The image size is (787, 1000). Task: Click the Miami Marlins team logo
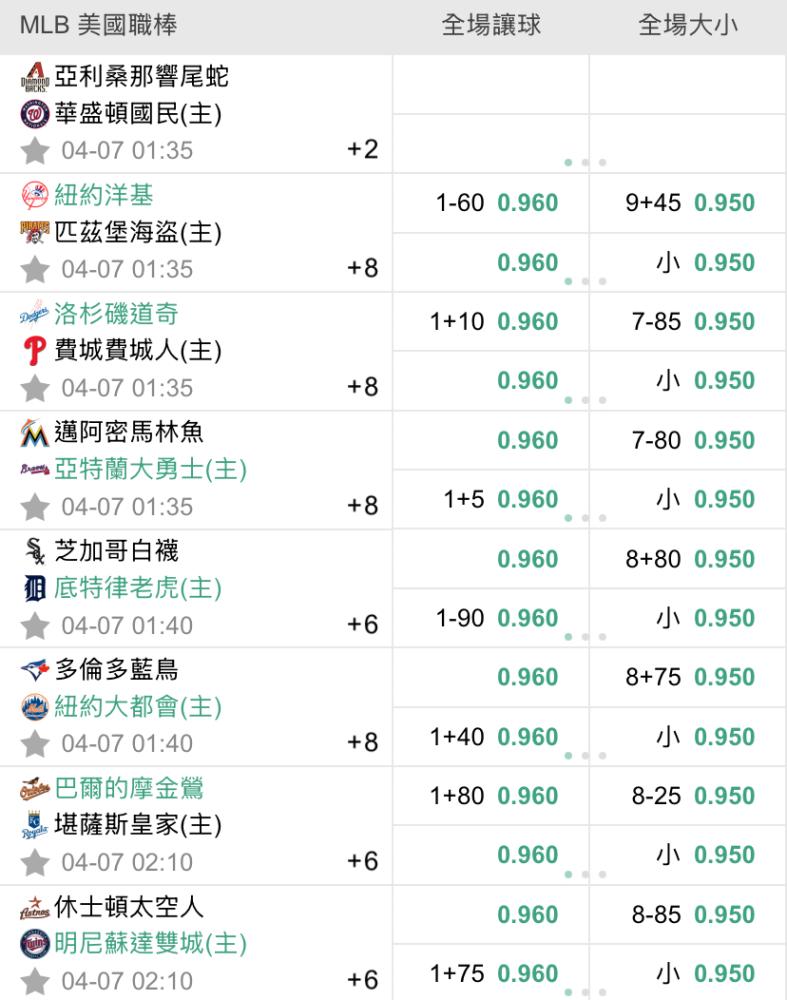click(34, 433)
